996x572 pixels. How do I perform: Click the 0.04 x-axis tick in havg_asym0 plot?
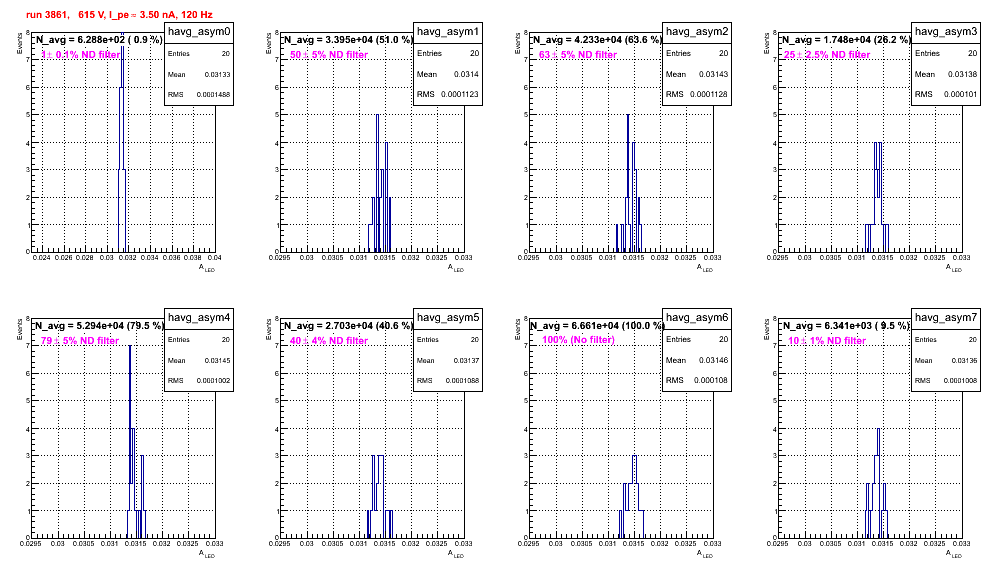[215, 257]
